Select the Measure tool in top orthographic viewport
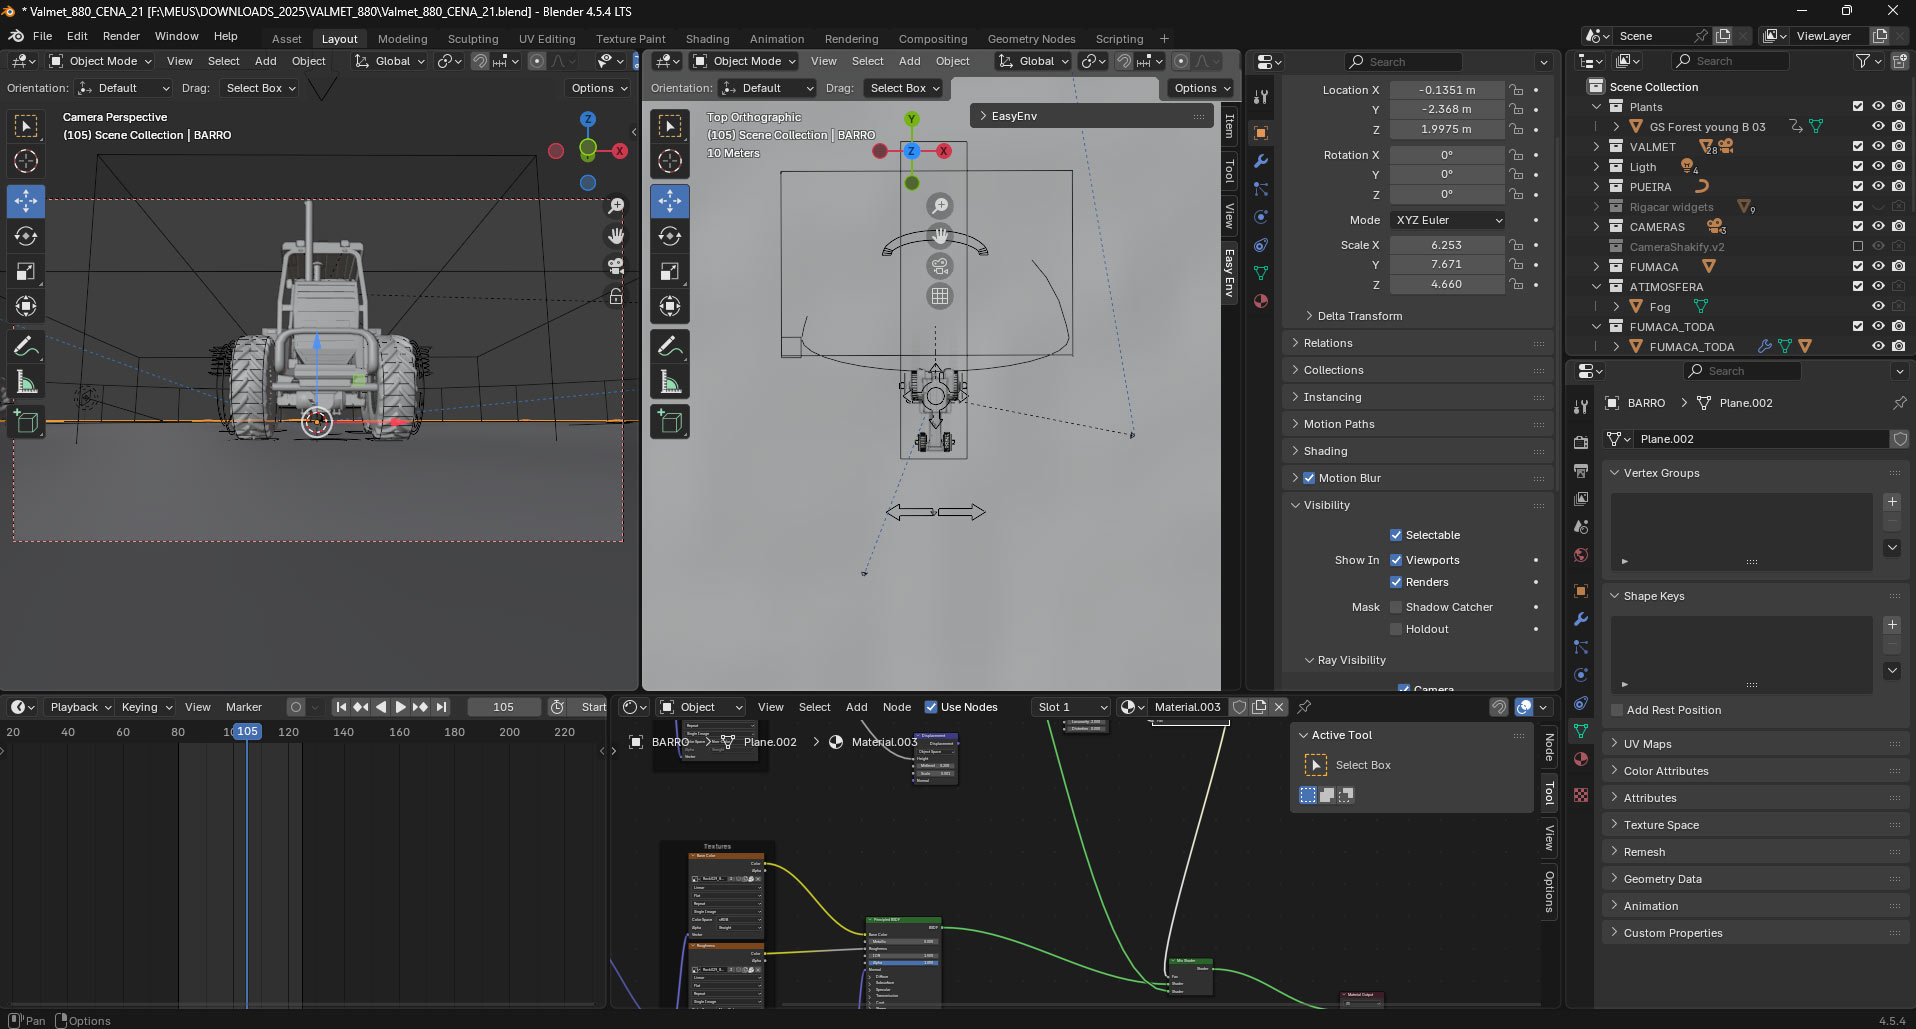Image resolution: width=1916 pixels, height=1029 pixels. coord(670,382)
